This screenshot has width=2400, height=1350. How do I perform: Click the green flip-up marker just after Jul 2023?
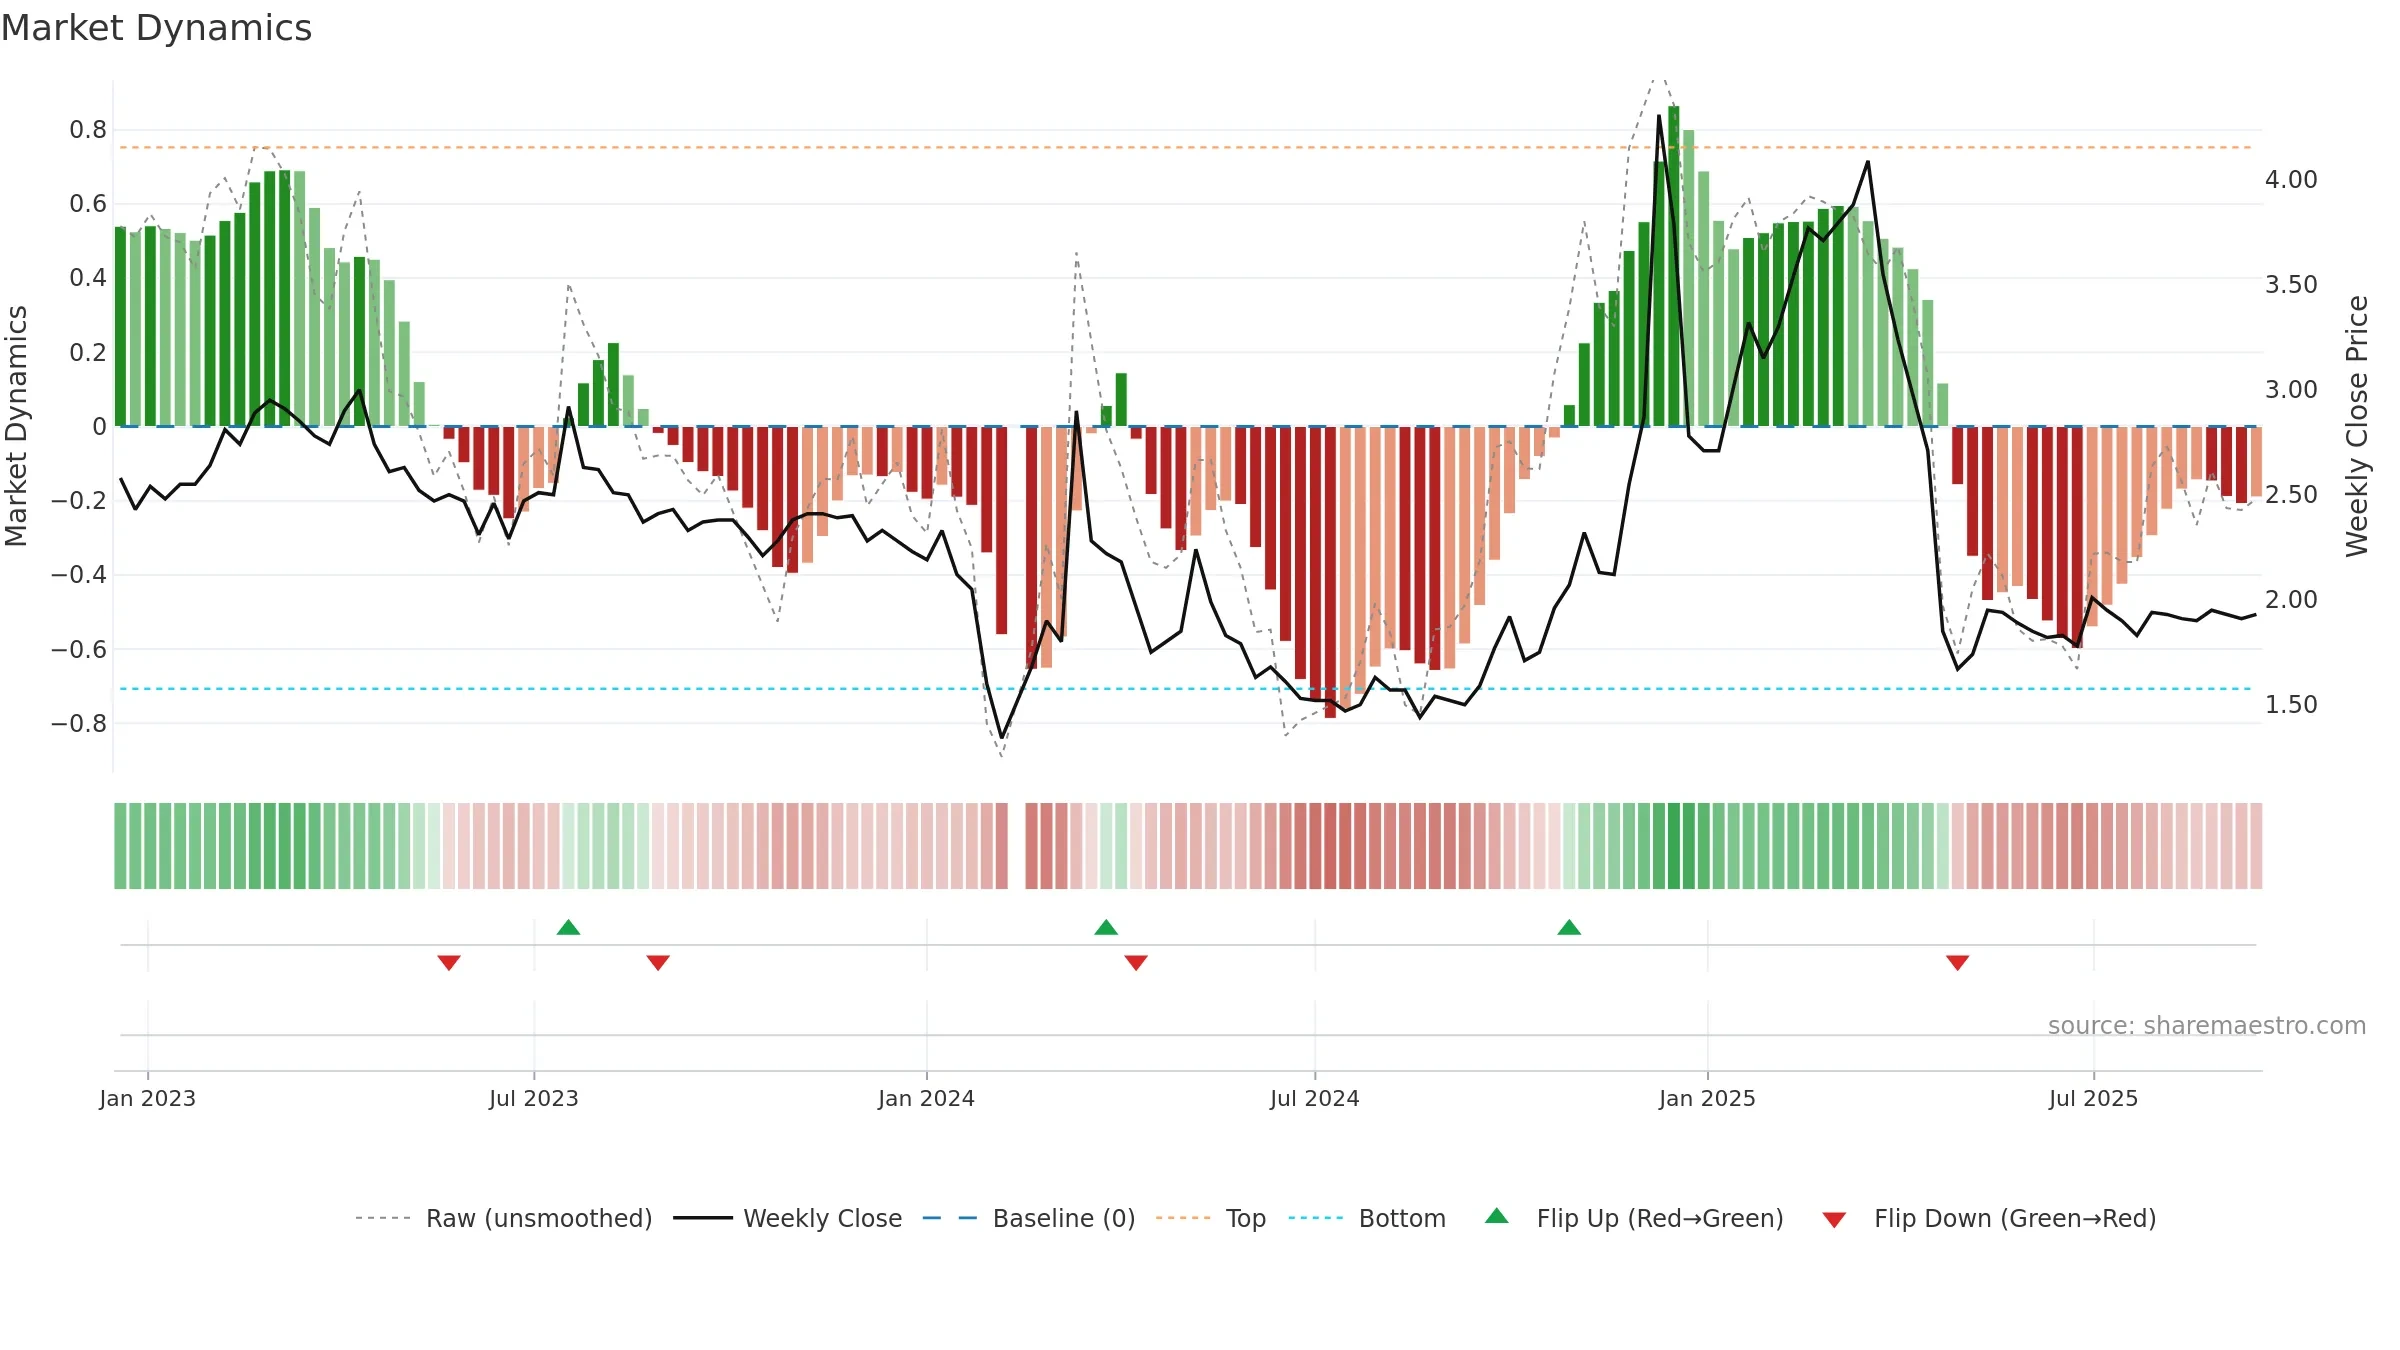(x=568, y=927)
